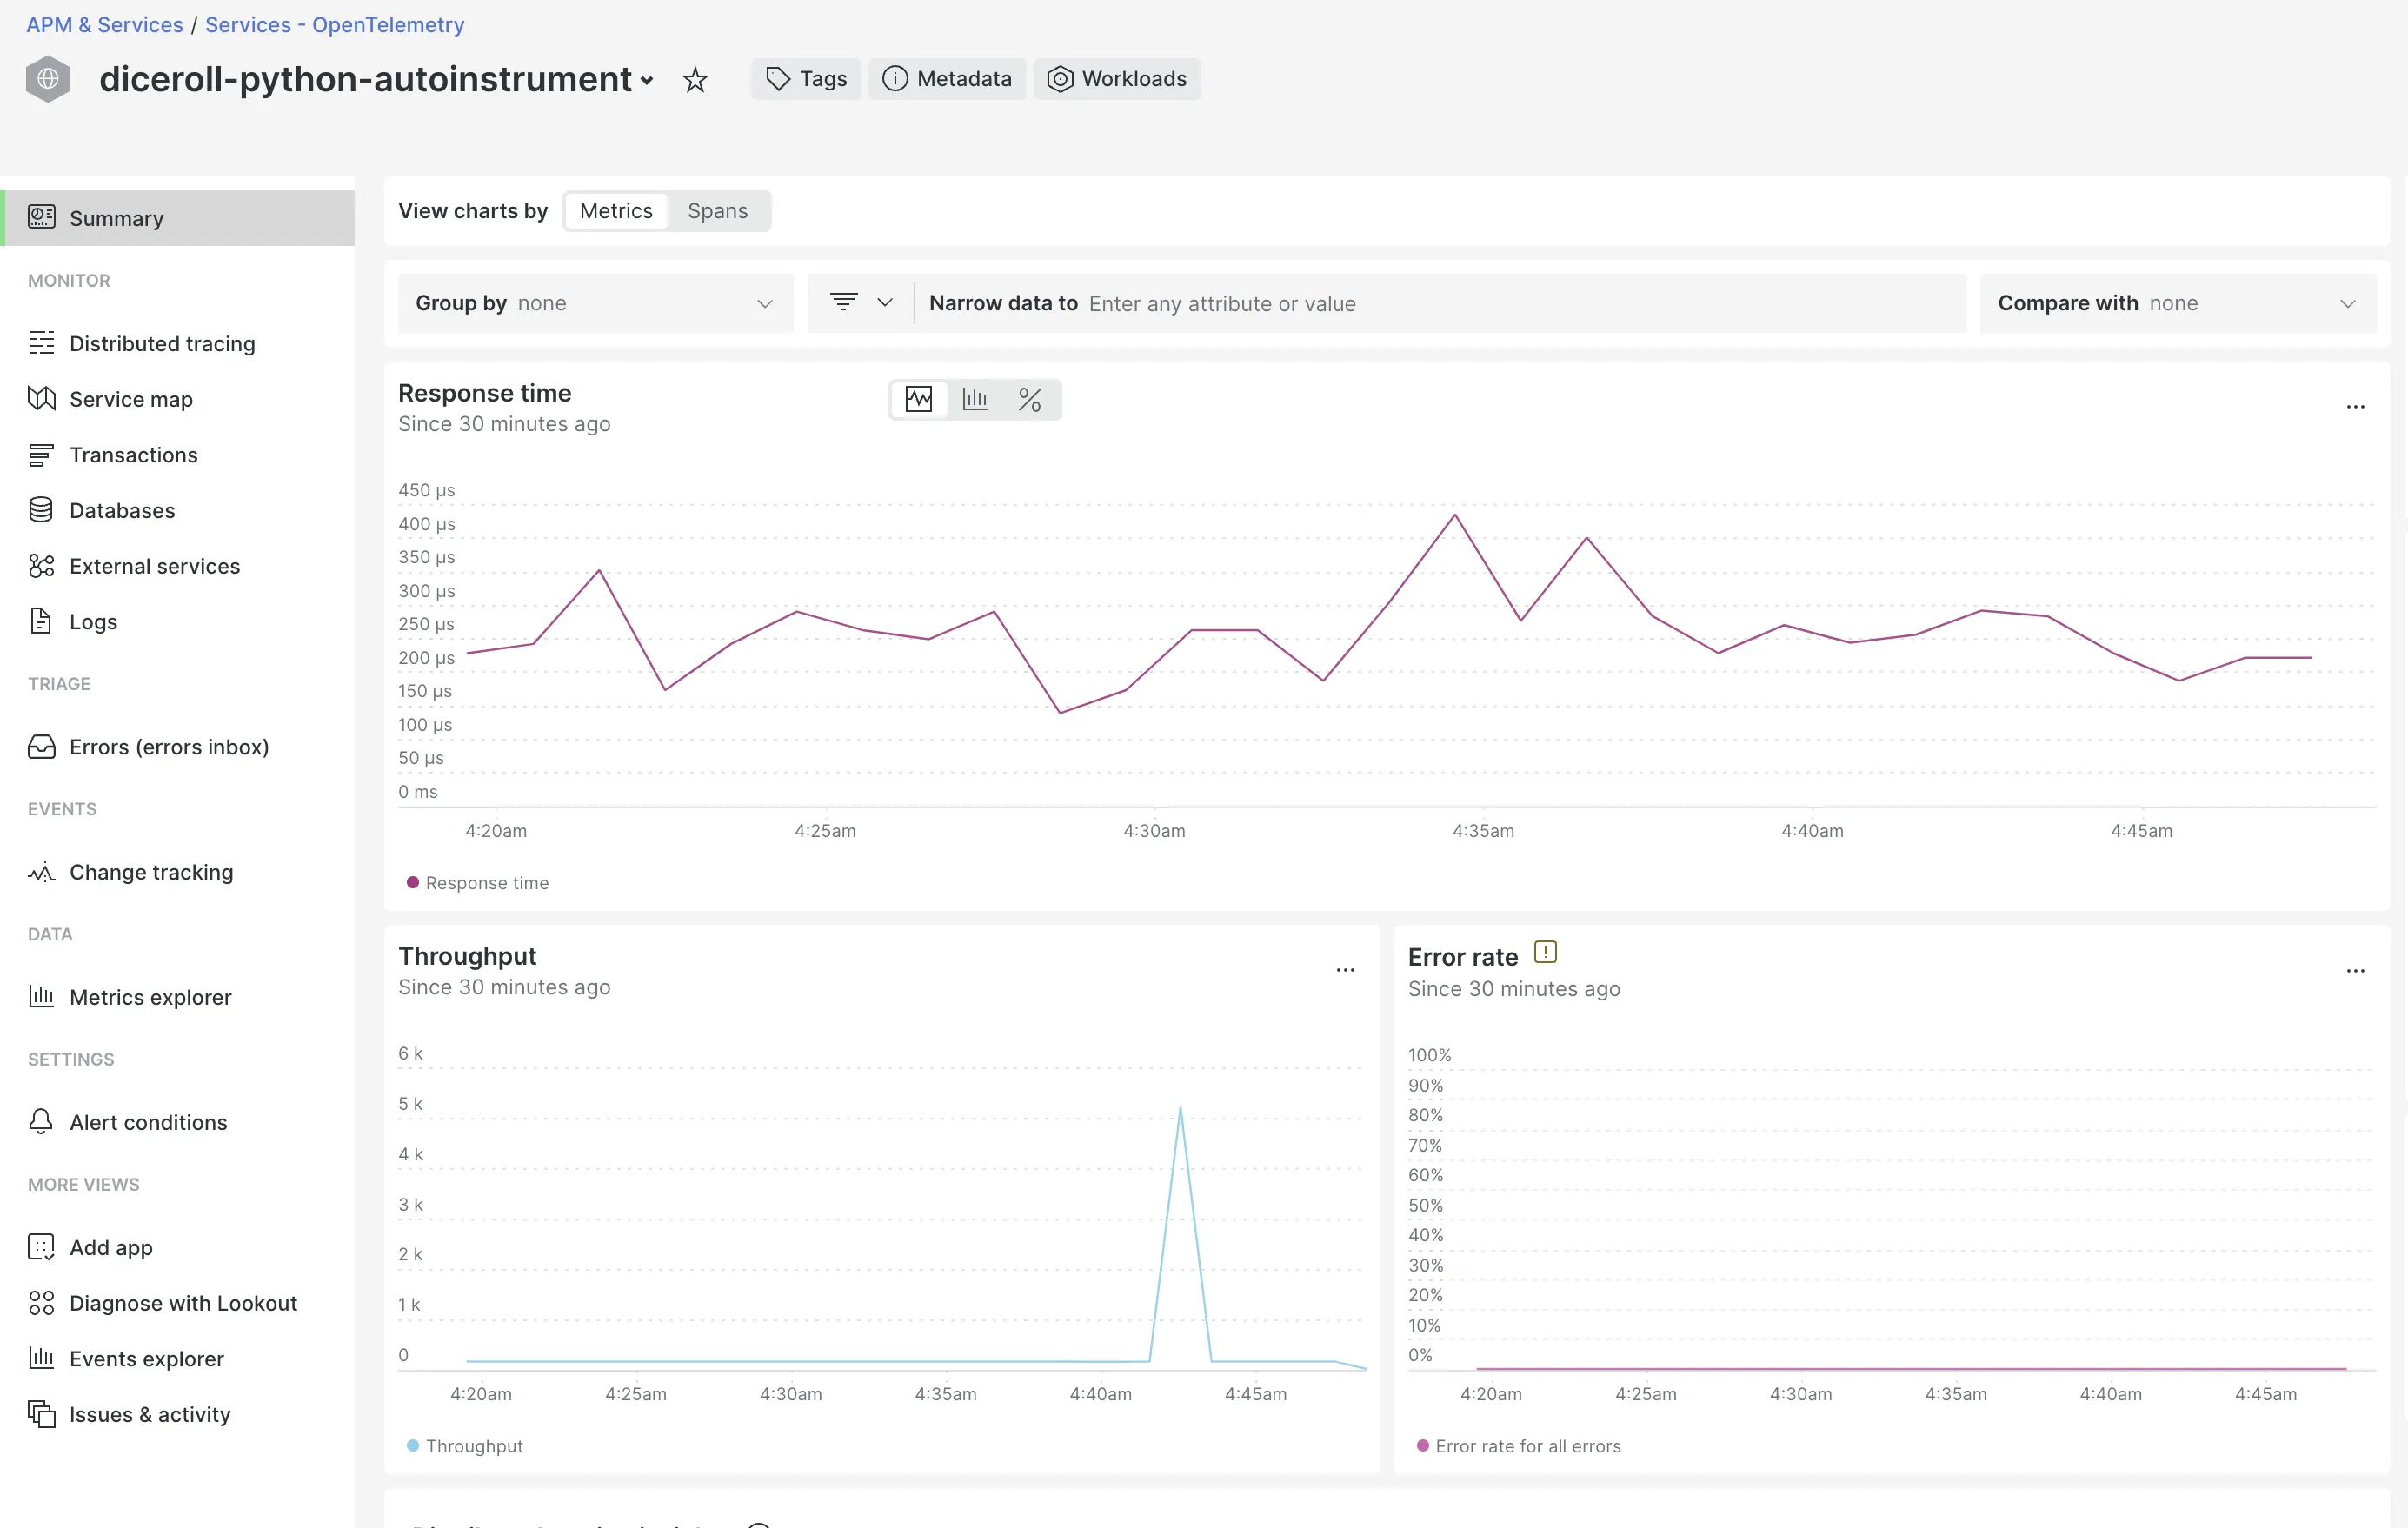Focus the Narrow data to input
The width and height of the screenshot is (2408, 1528).
1440,303
